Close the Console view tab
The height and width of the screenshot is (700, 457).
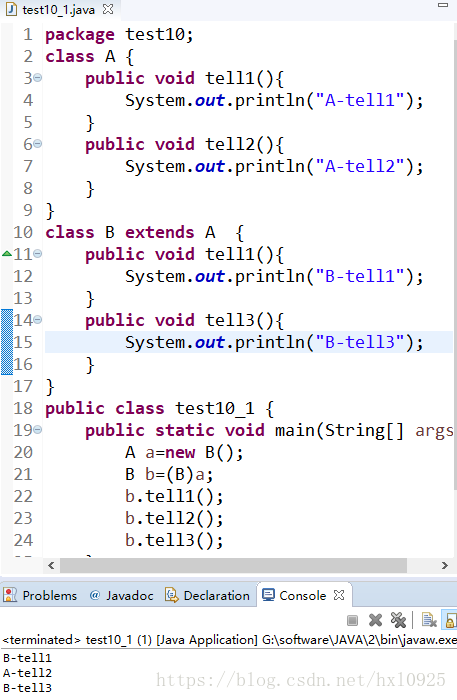click(x=339, y=595)
